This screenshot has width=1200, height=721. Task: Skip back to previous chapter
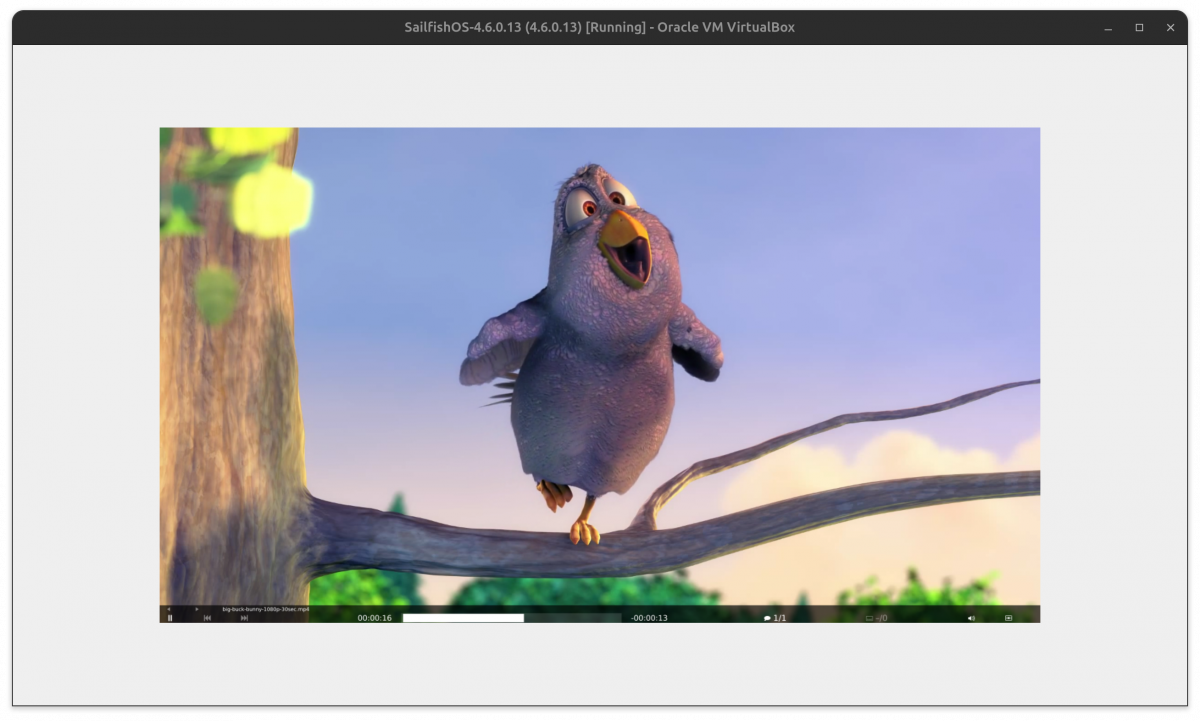pyautogui.click(x=207, y=618)
